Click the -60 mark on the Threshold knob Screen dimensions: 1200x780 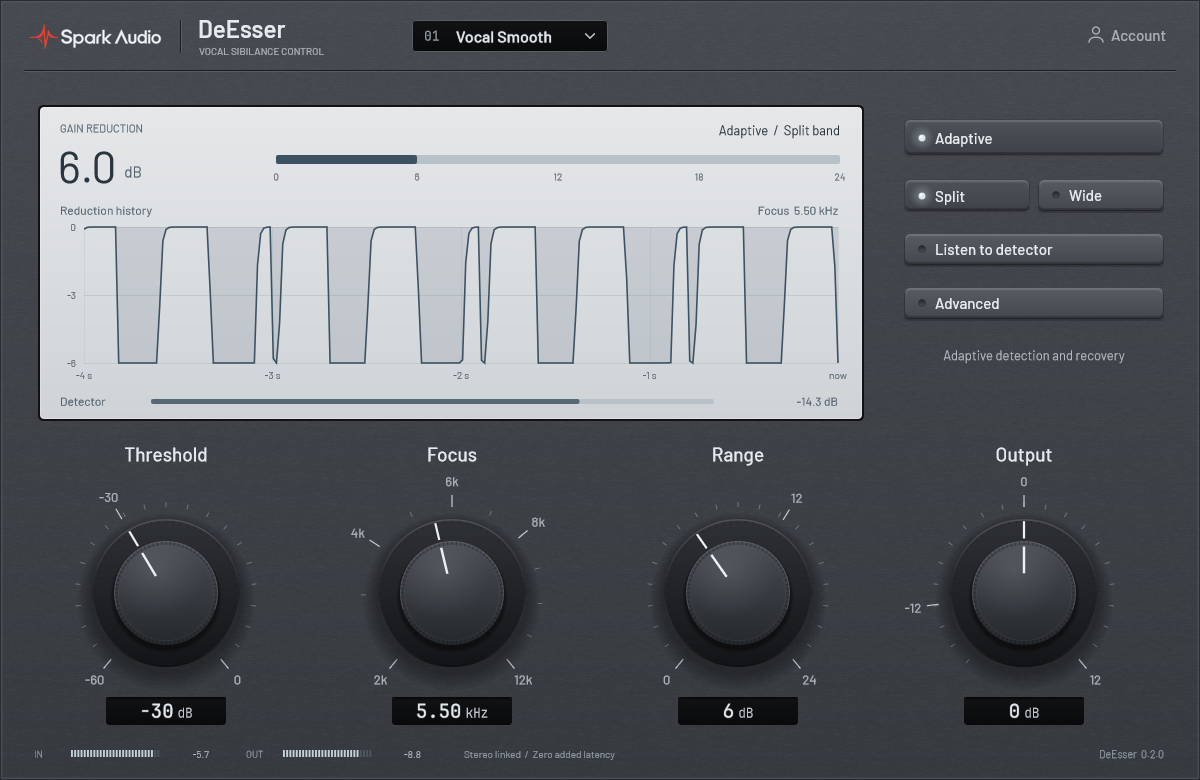pos(95,680)
